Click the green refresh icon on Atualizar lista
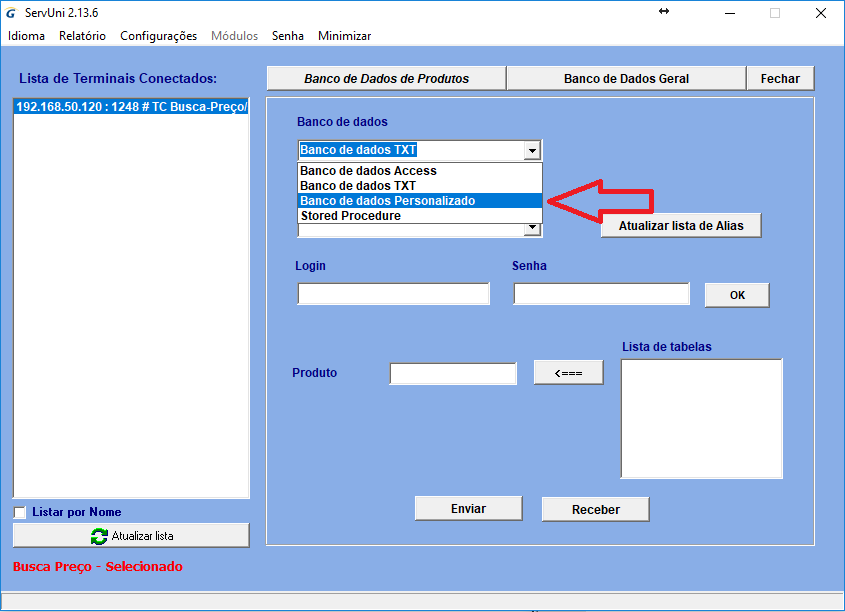This screenshot has width=845, height=612. [99, 536]
